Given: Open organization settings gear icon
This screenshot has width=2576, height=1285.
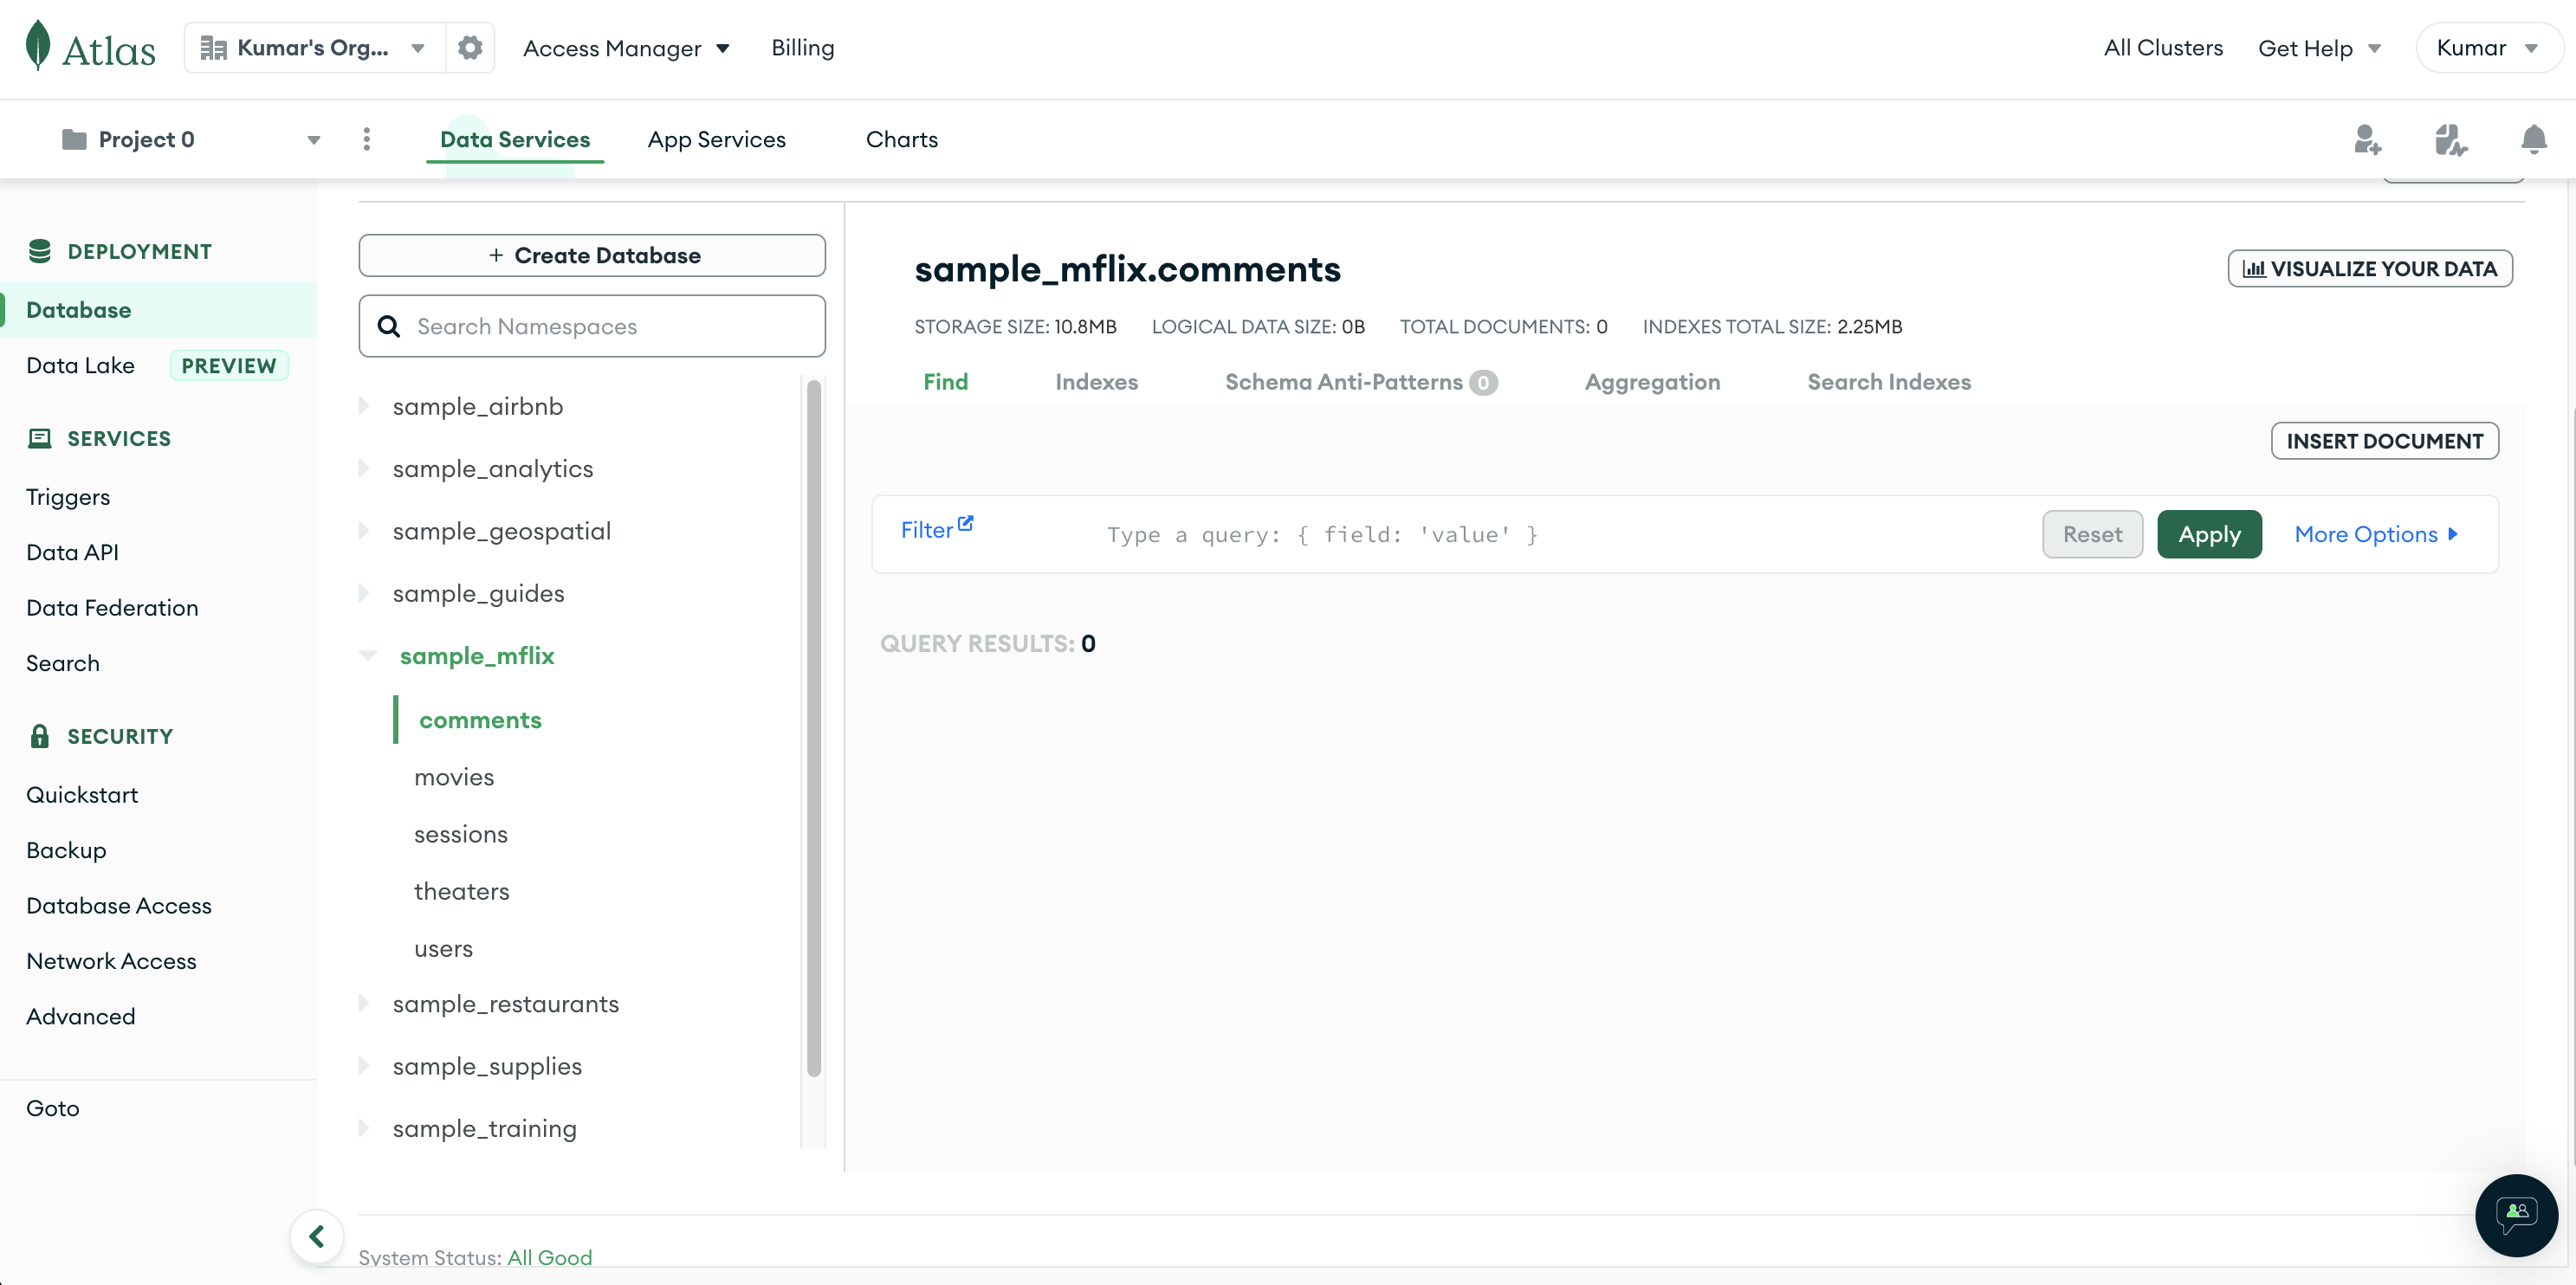Looking at the screenshot, I should pyautogui.click(x=470, y=48).
